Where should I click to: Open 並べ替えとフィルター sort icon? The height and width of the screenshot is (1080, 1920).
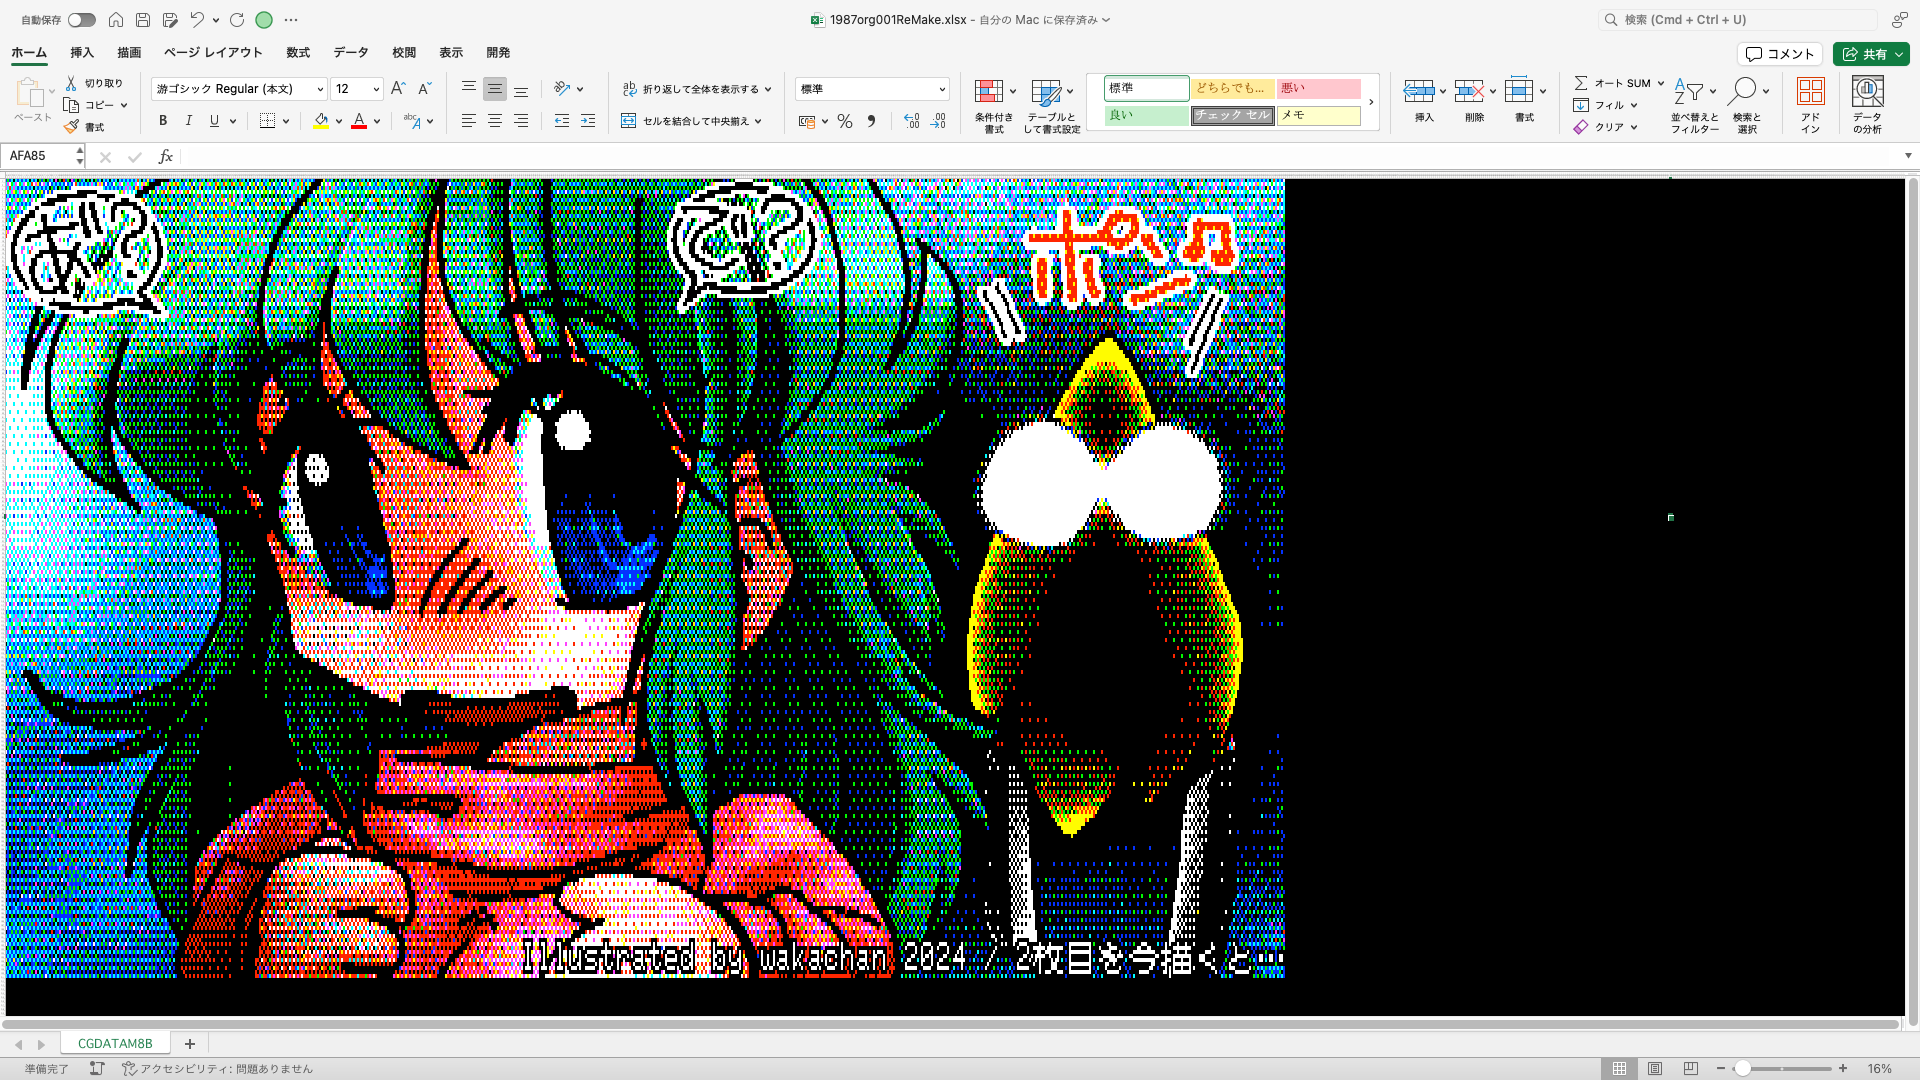[x=1689, y=91]
